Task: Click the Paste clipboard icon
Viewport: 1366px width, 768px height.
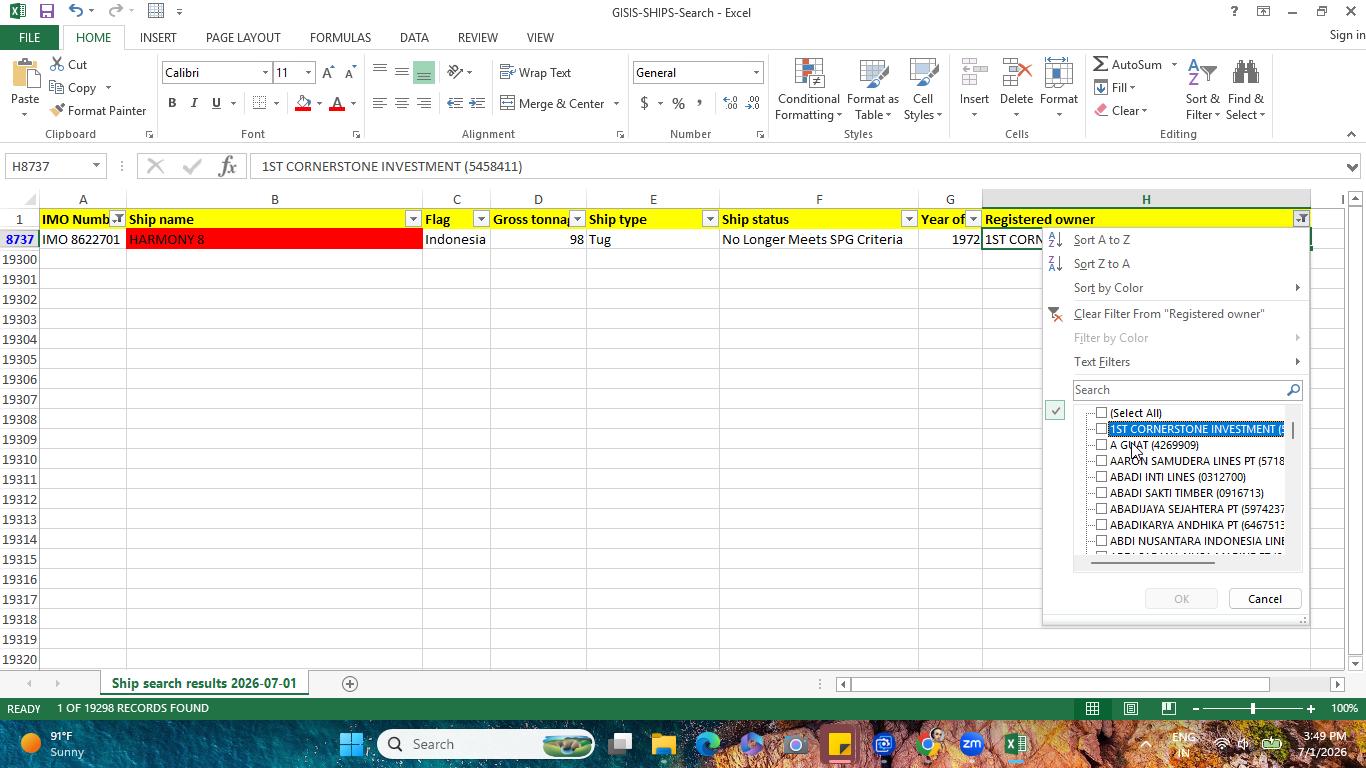Action: click(24, 74)
